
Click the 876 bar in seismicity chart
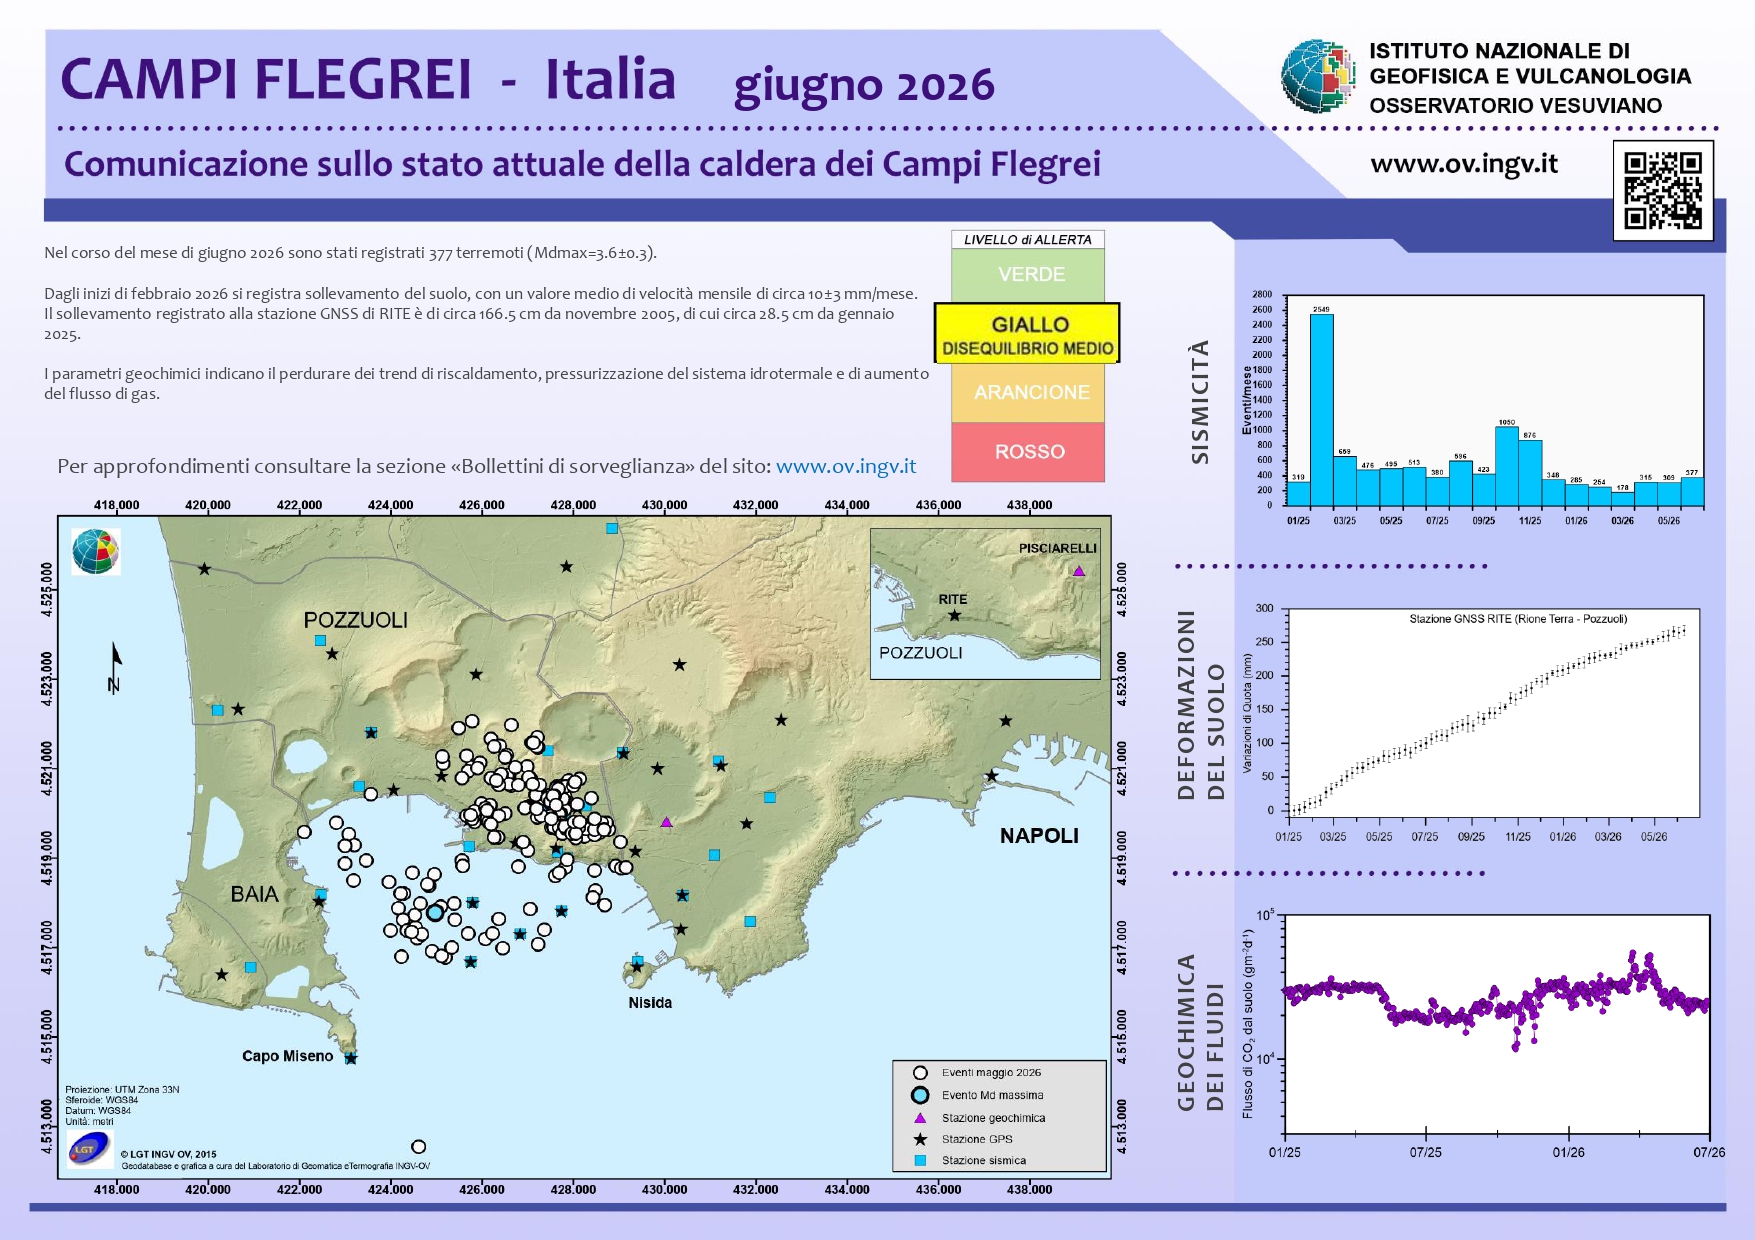click(x=1530, y=473)
